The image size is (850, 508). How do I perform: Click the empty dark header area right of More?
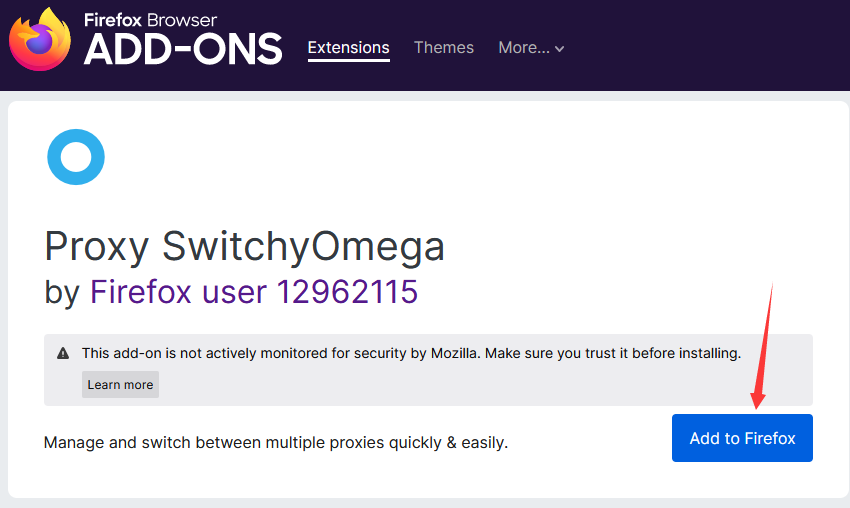(705, 46)
